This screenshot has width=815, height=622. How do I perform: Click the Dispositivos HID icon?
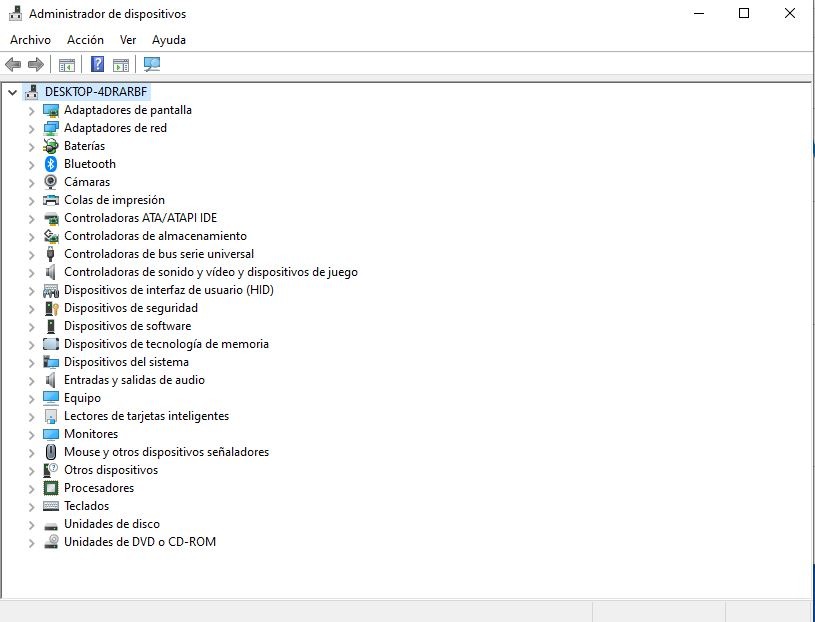tap(50, 290)
